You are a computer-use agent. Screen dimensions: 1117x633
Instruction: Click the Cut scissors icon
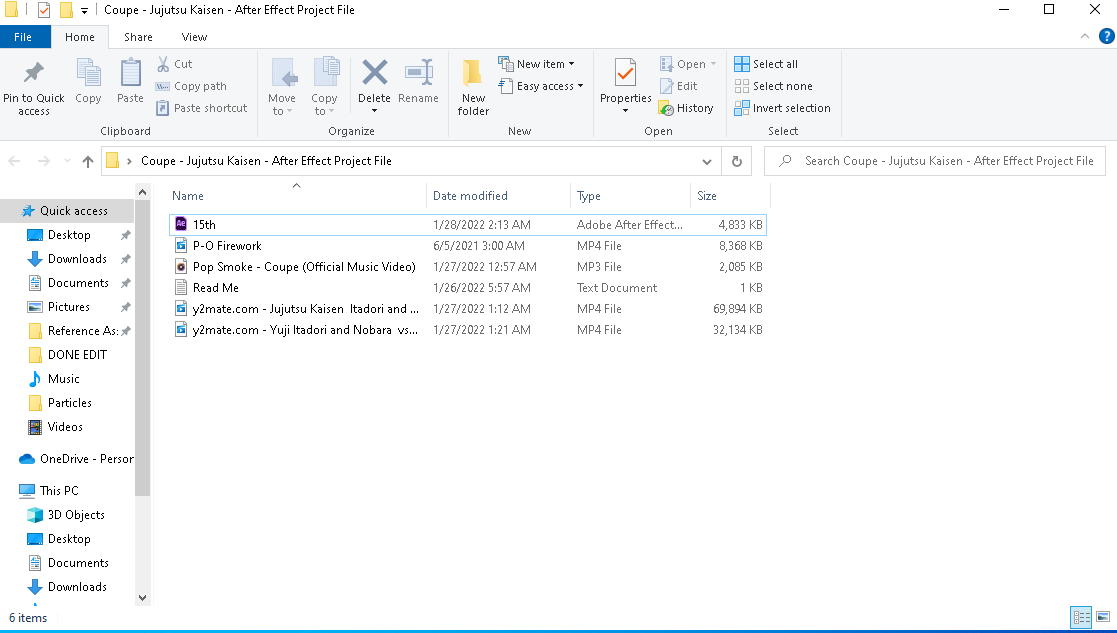pos(163,64)
